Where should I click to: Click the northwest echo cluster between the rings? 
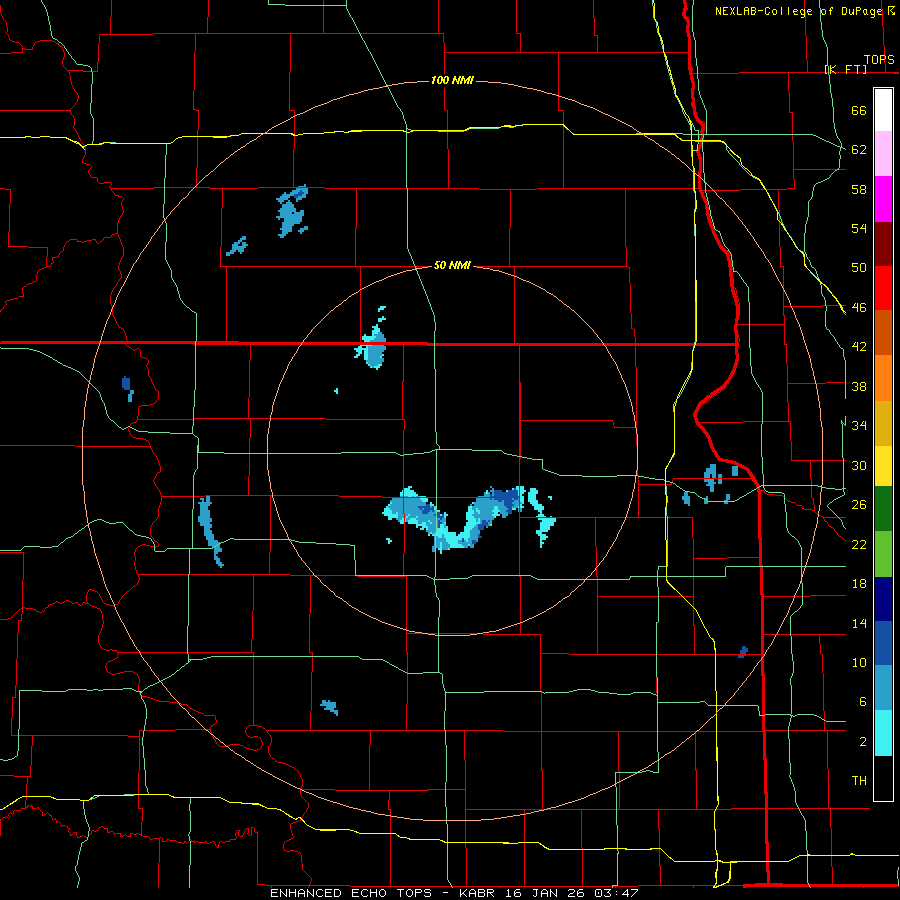[x=292, y=212]
